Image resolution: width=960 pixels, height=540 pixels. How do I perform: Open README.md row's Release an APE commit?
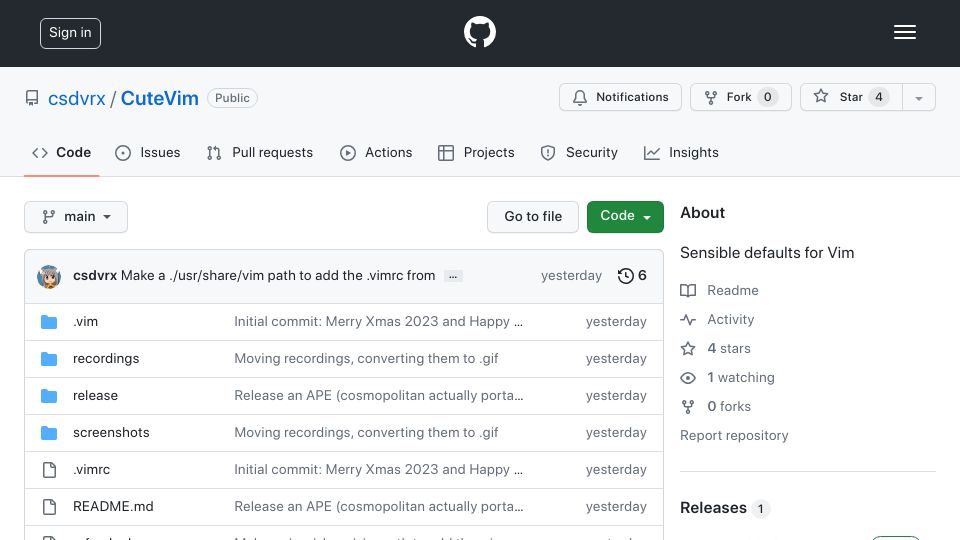coord(378,506)
